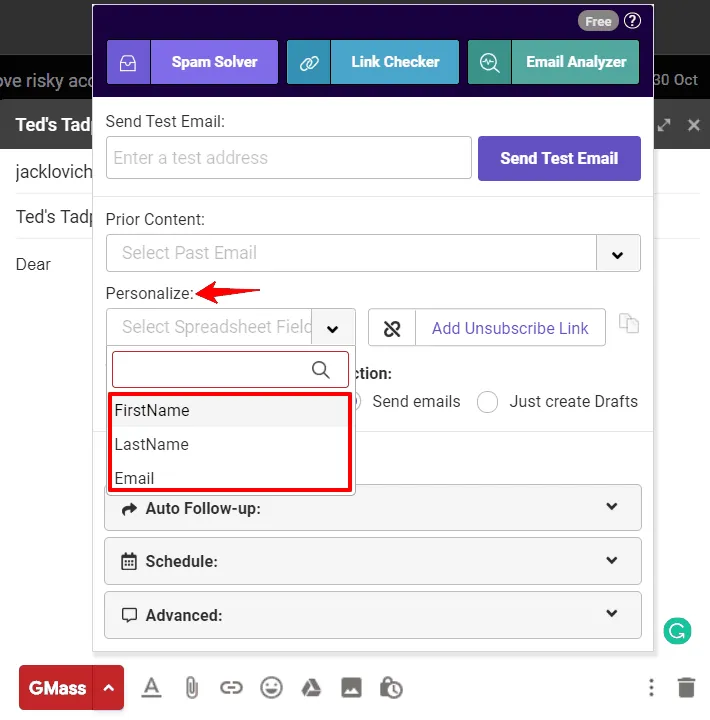
Task: Click the Google Drive insert icon
Action: [x=311, y=688]
